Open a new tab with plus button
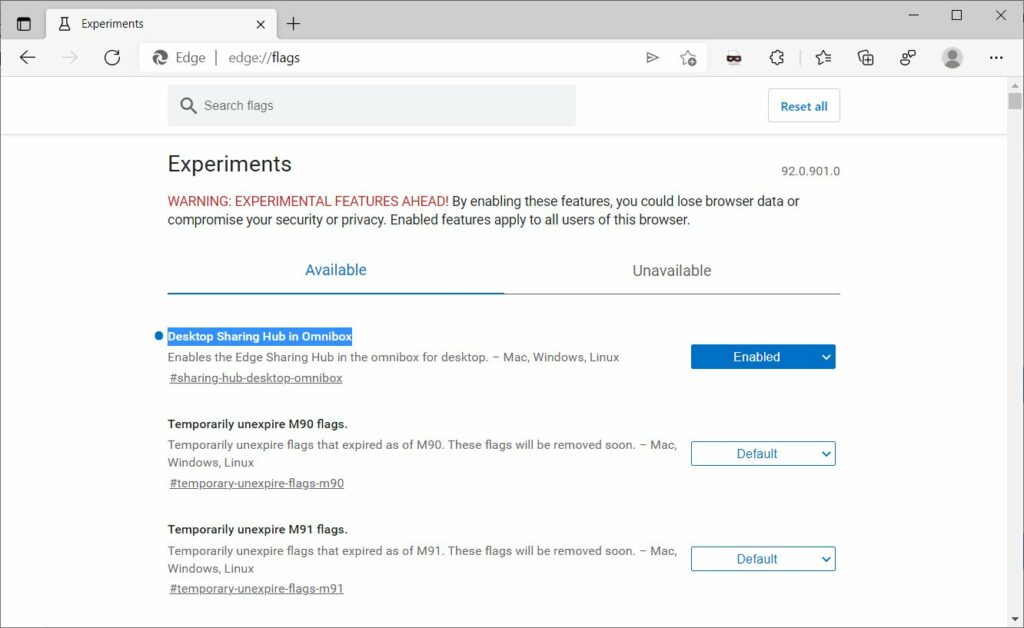1024x628 pixels. pyautogui.click(x=293, y=24)
